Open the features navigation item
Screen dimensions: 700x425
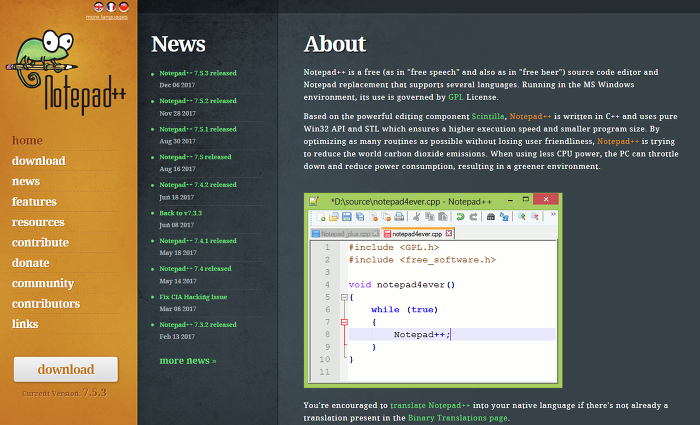click(x=34, y=202)
